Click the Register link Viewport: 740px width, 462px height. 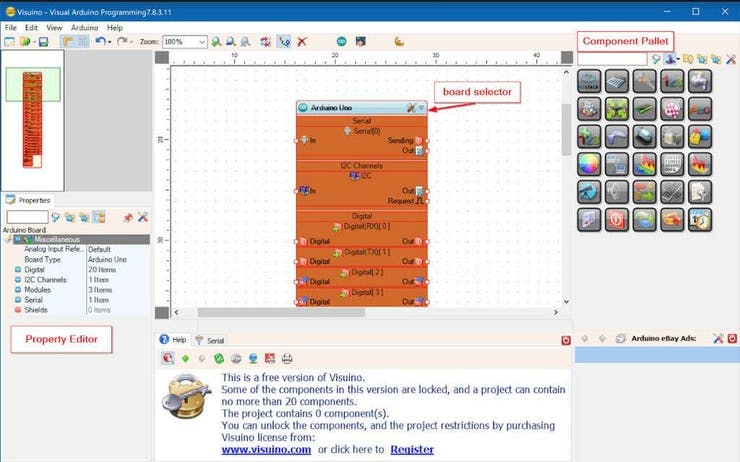[x=412, y=449]
